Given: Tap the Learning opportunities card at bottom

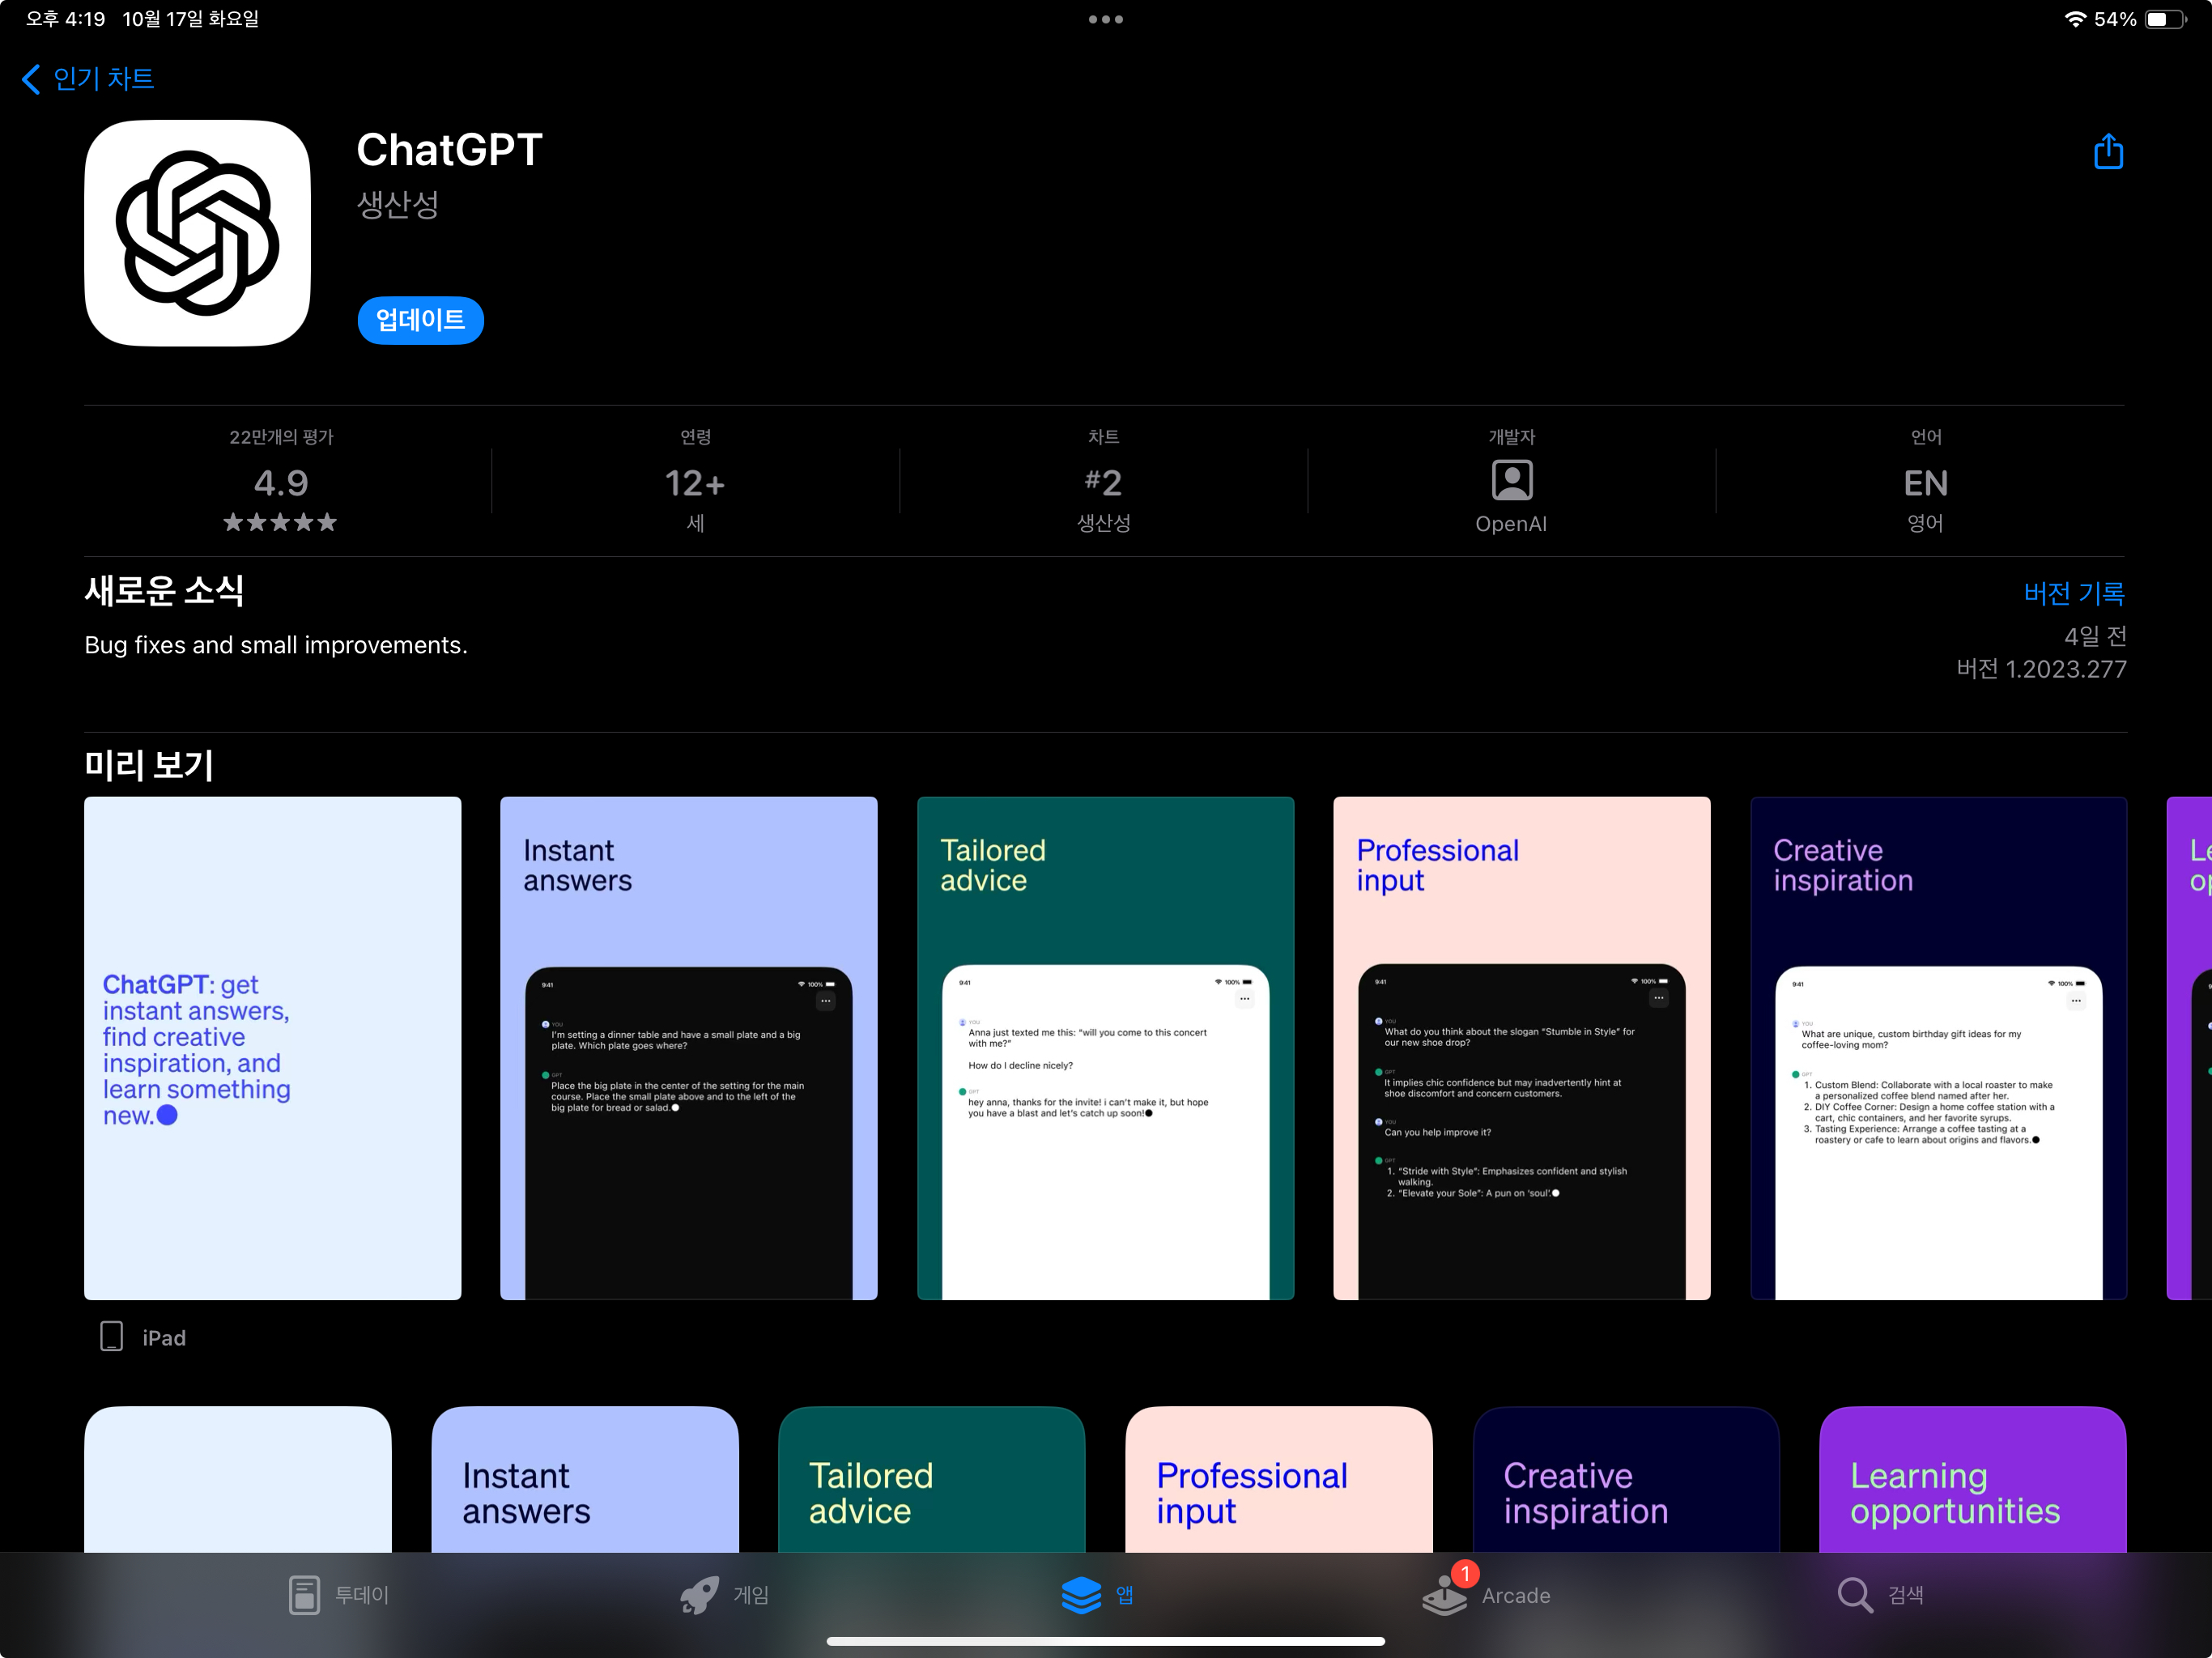Looking at the screenshot, I should (1971, 1479).
